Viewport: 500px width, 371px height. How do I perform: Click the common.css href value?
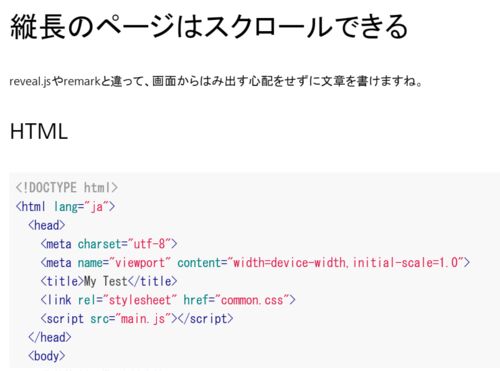click(252, 300)
